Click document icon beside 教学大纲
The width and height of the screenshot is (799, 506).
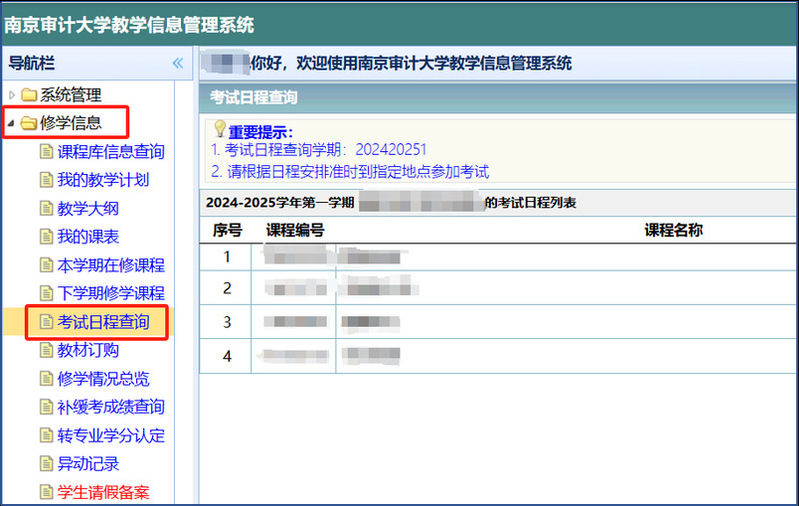pos(45,209)
